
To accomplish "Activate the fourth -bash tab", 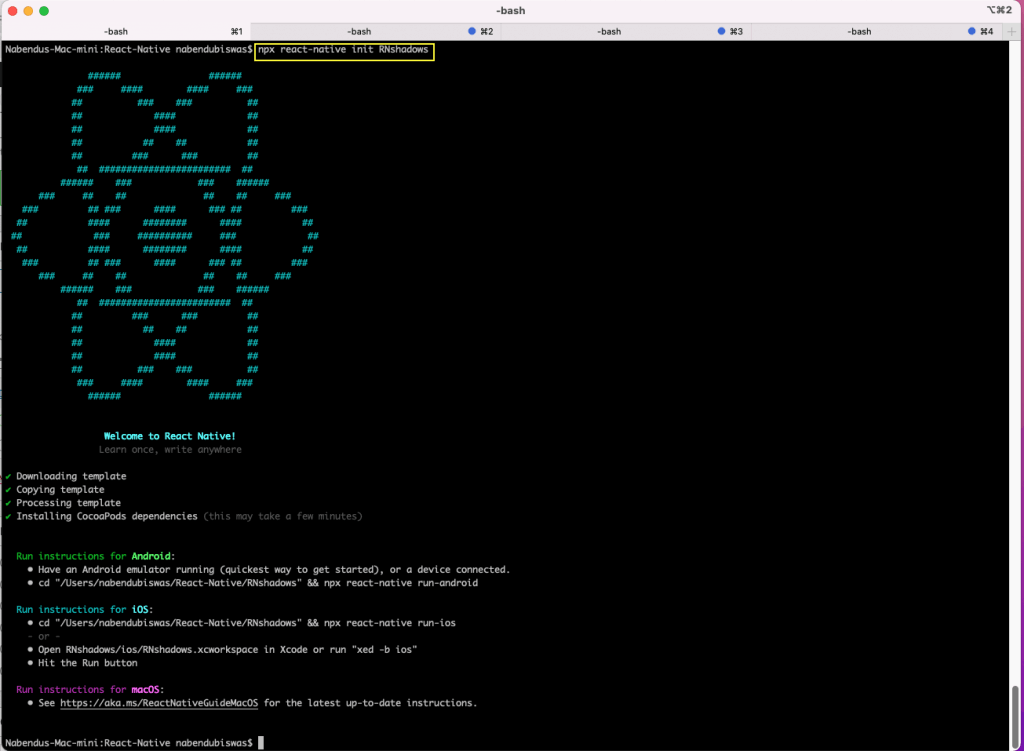I will click(x=859, y=32).
